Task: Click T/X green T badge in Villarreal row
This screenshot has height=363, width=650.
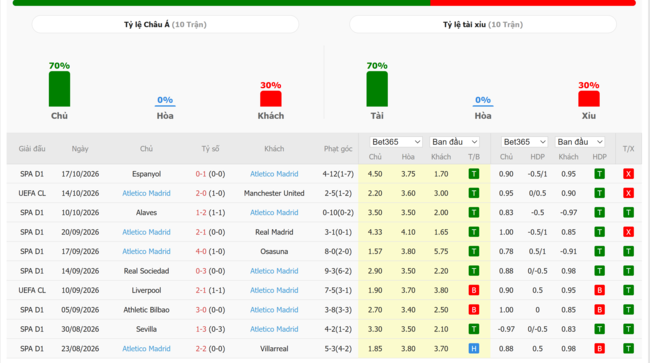Action: [628, 348]
